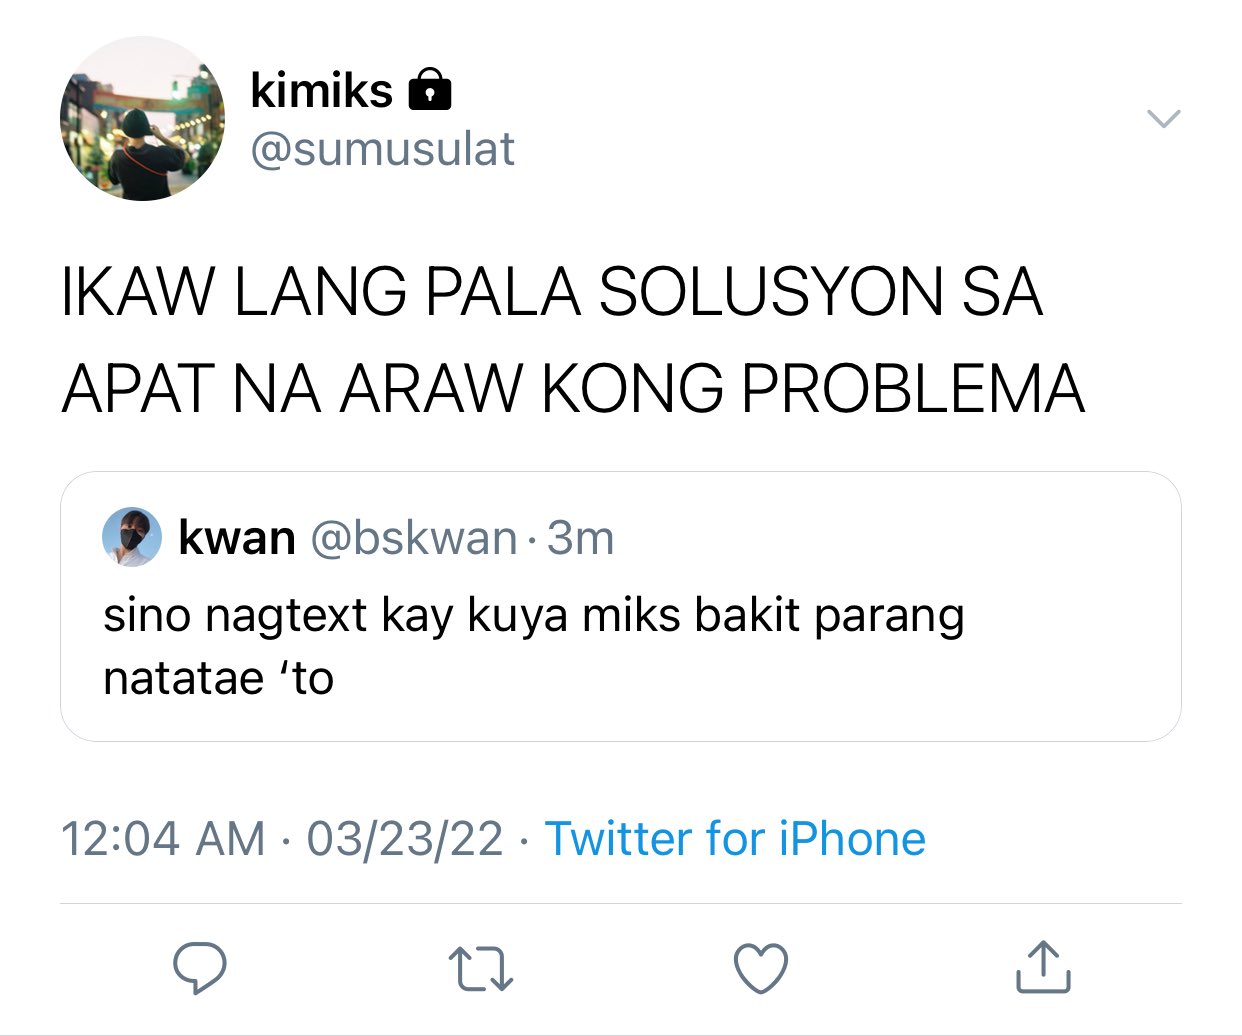This screenshot has height=1036, width=1242.
Task: Click the 3m timestamp on the quoted tweet
Action: 580,538
